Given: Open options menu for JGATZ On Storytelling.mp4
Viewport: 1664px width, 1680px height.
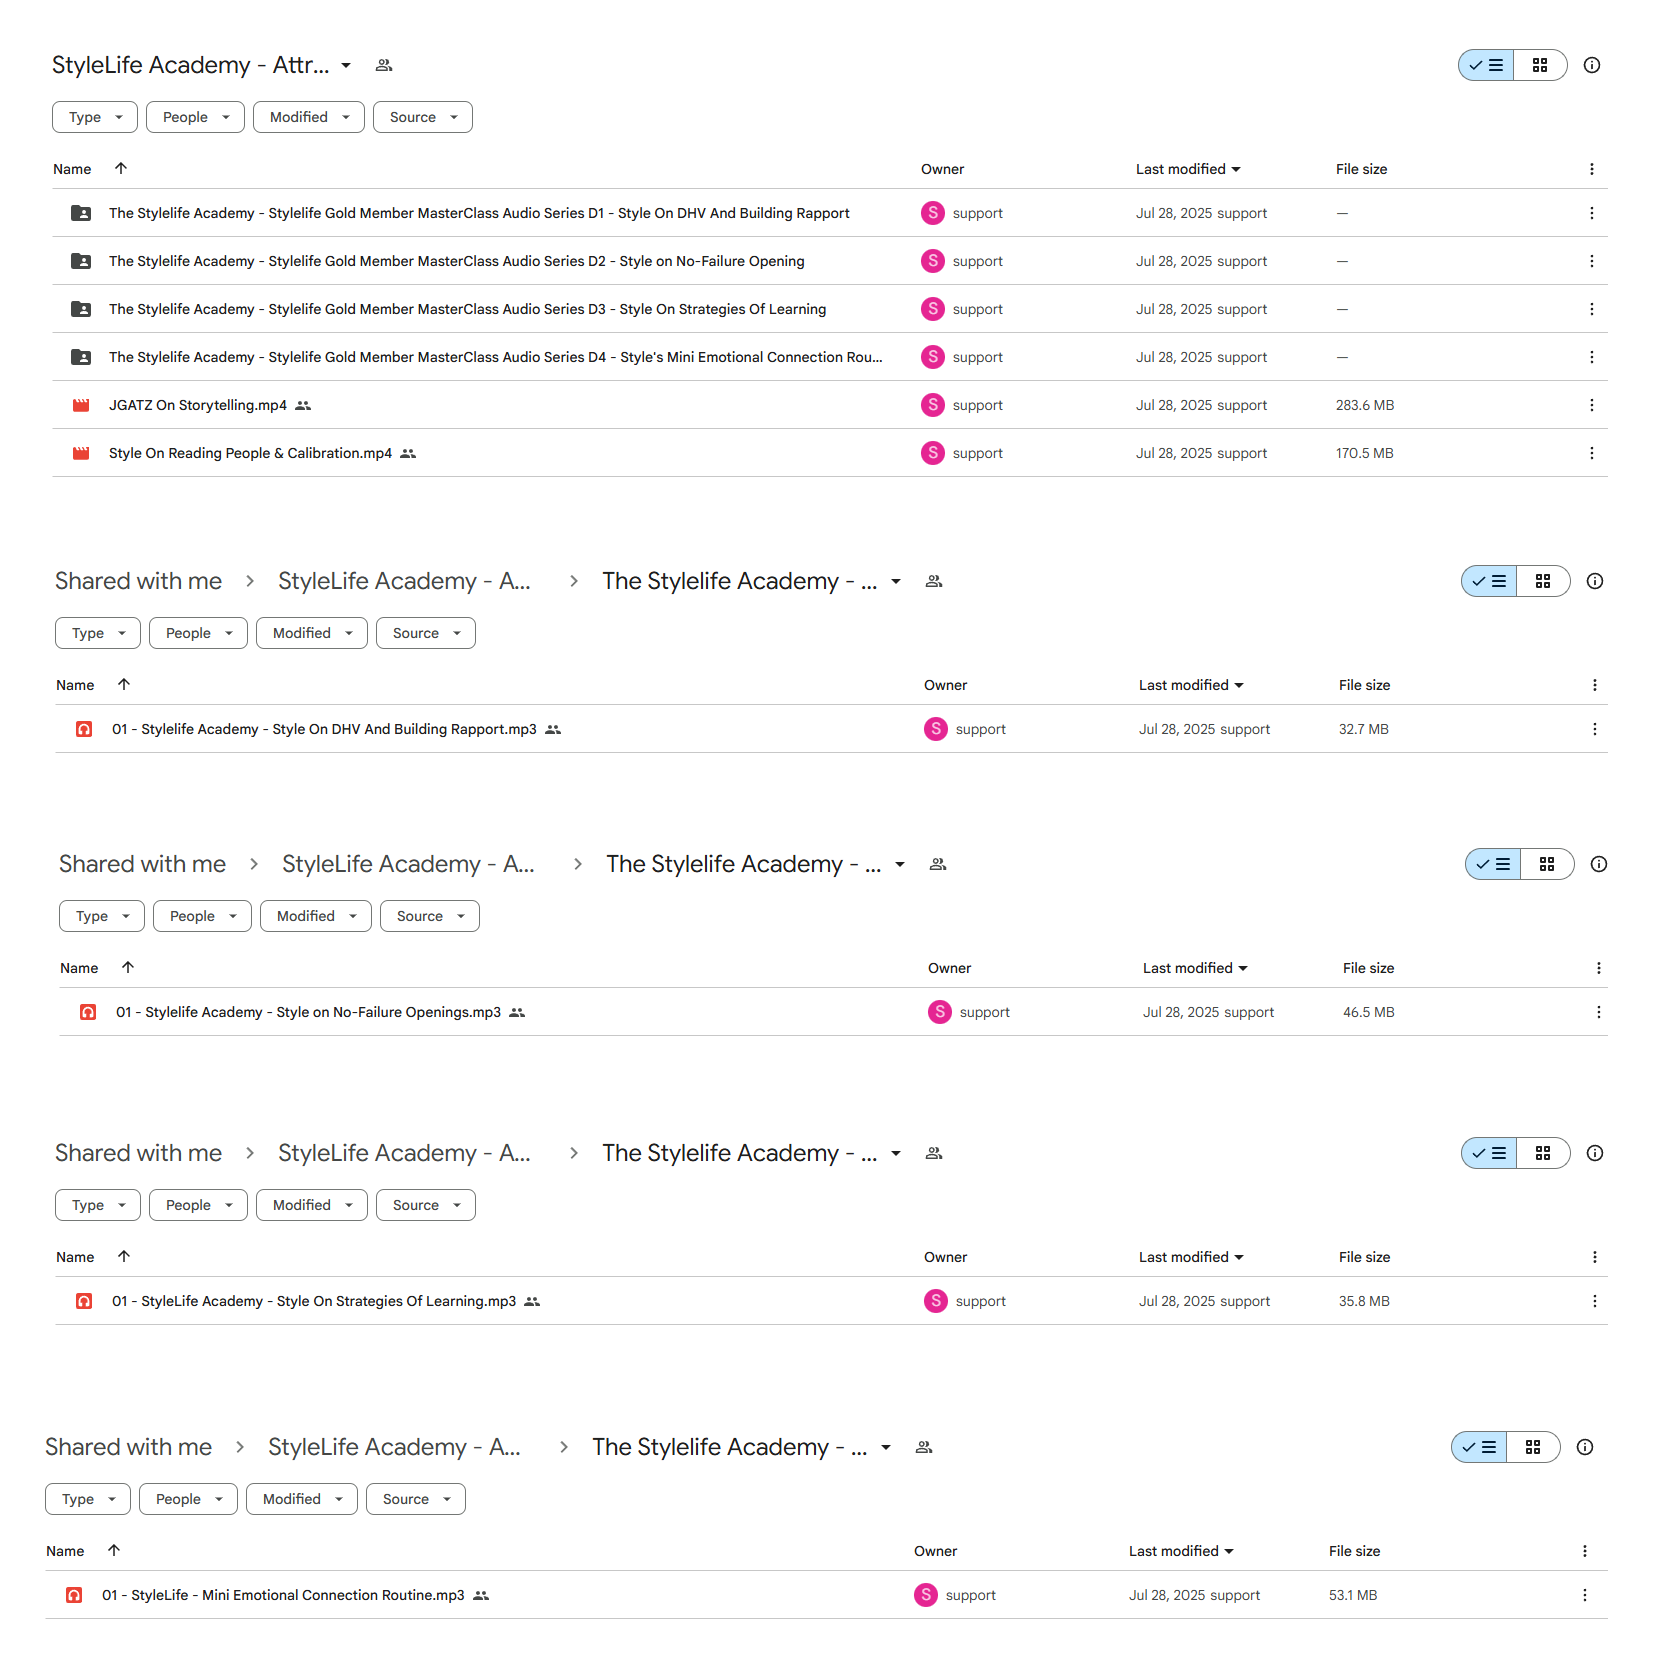Looking at the screenshot, I should [1591, 405].
